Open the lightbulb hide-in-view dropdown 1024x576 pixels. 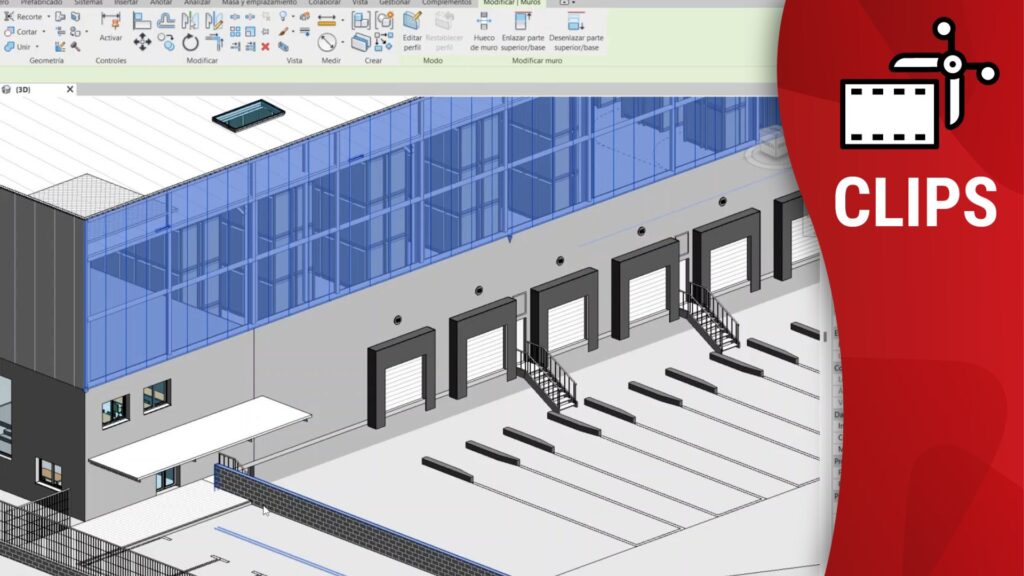(294, 17)
